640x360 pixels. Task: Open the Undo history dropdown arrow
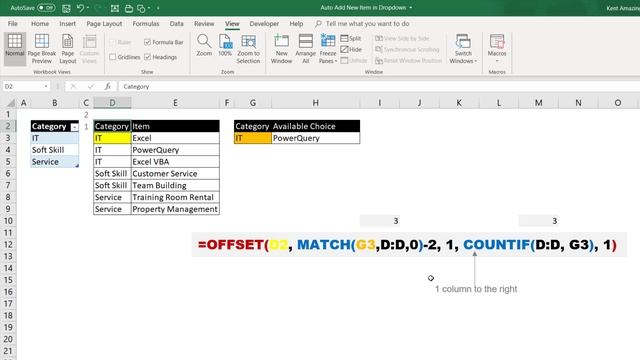[x=88, y=8]
